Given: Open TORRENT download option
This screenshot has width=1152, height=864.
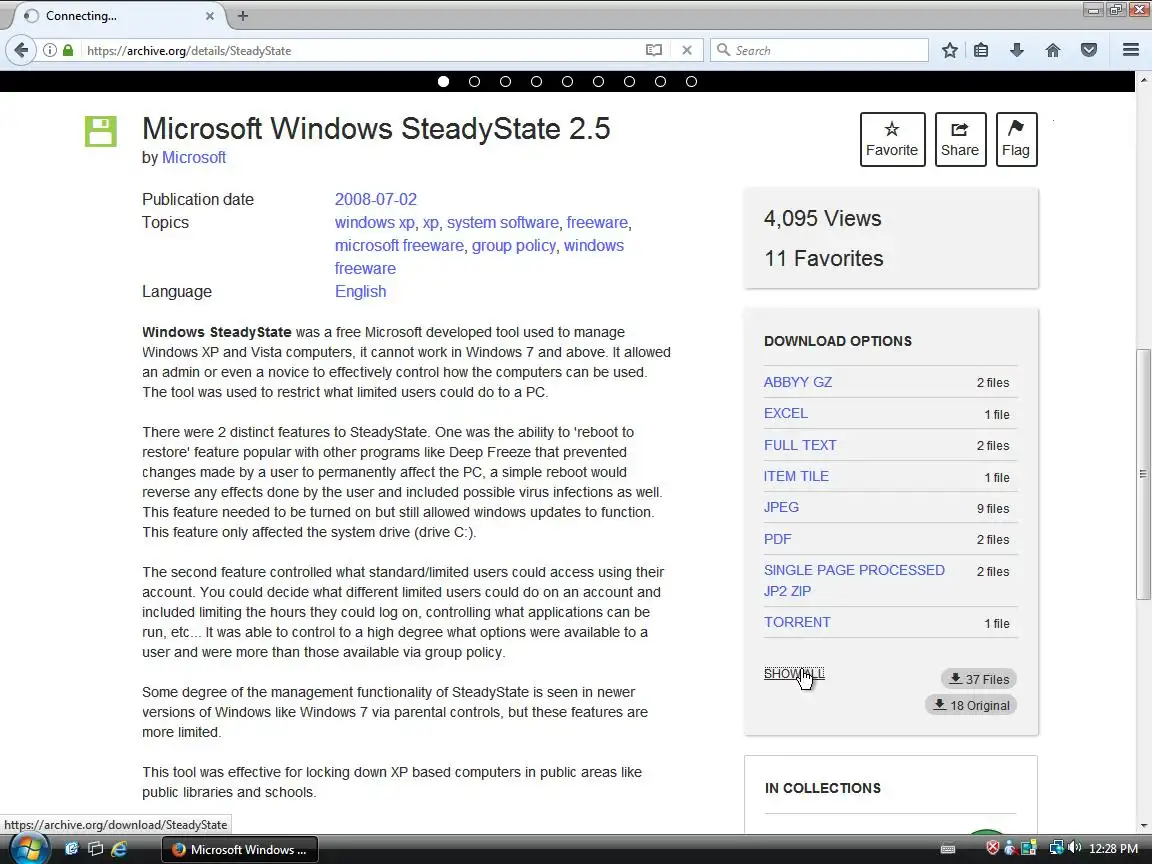Looking at the screenshot, I should tap(796, 622).
